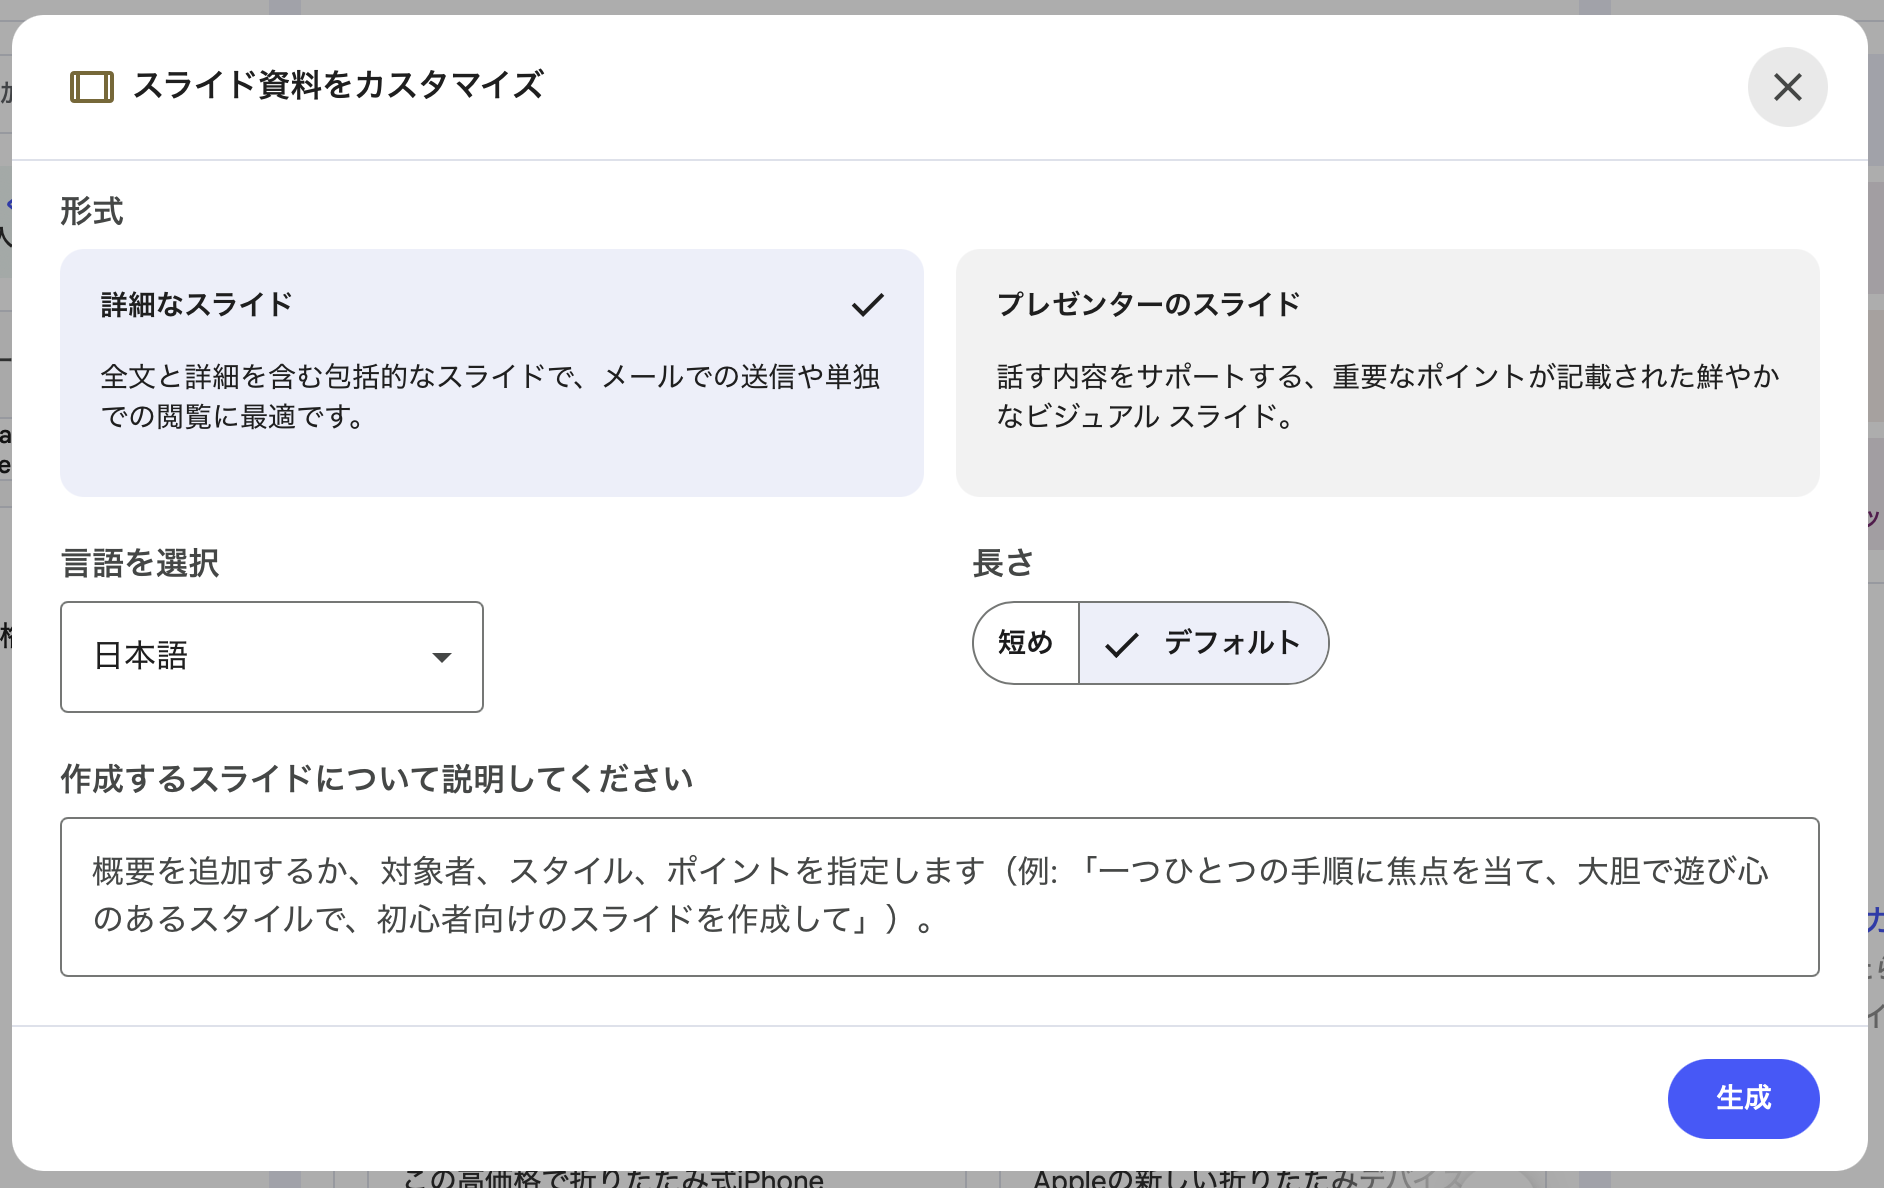Click the slide deck icon in header

pos(92,87)
